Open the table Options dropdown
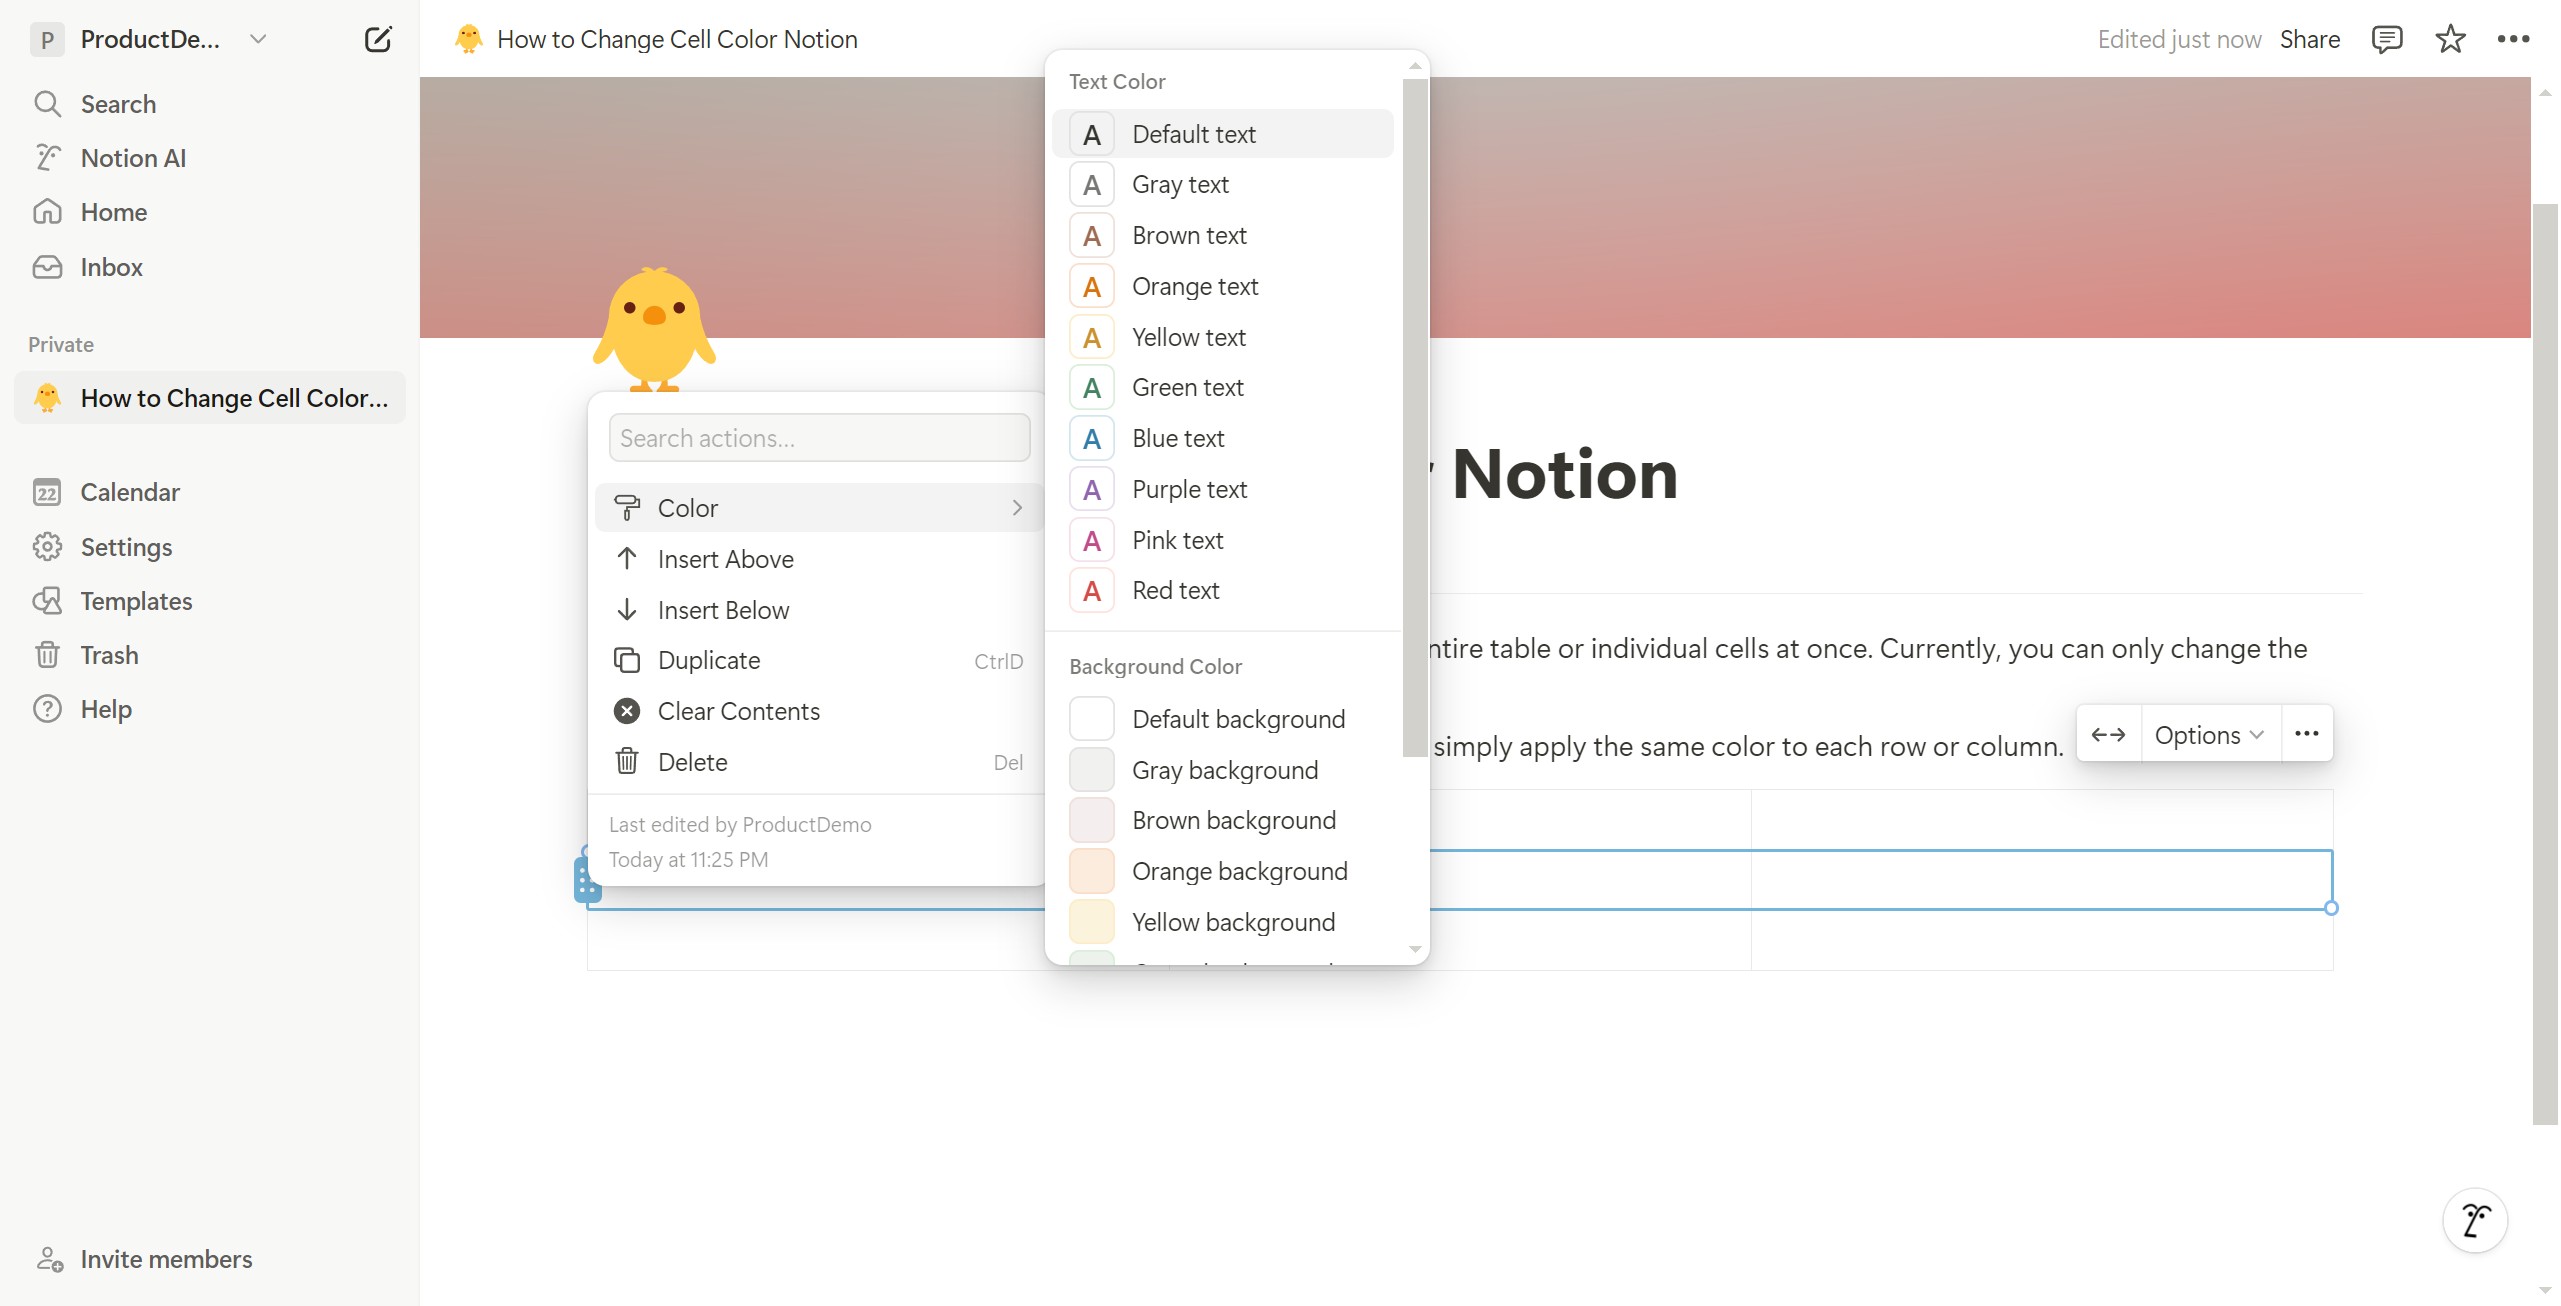Image resolution: width=2561 pixels, height=1306 pixels. (2209, 734)
